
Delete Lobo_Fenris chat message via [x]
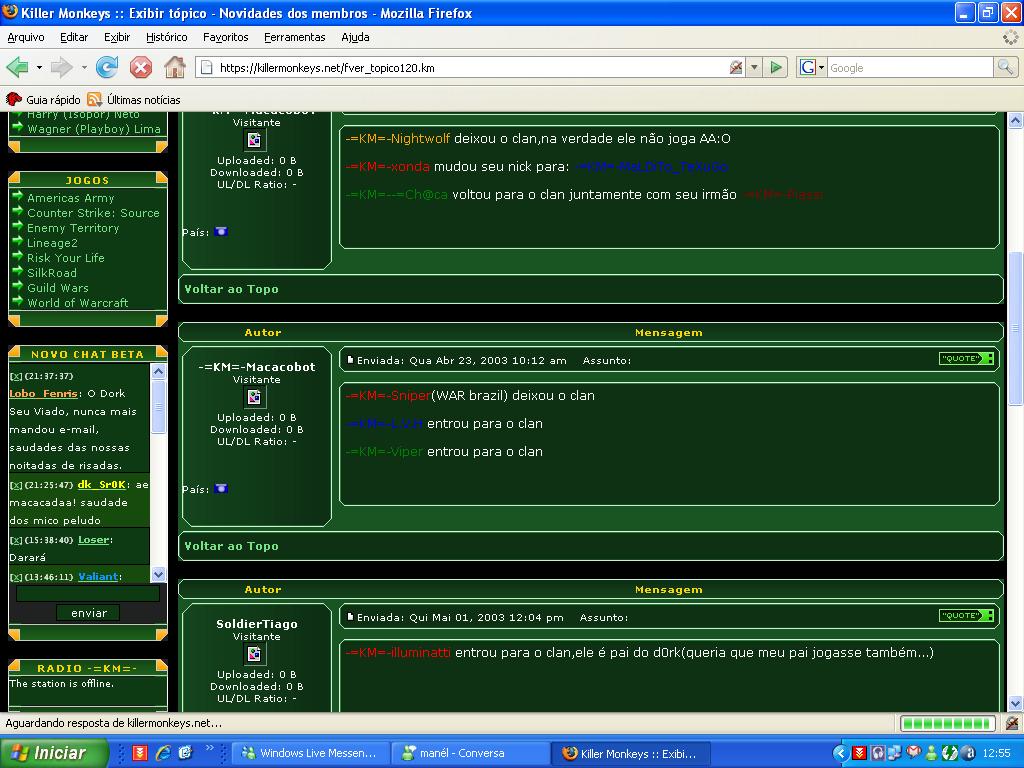tap(16, 376)
